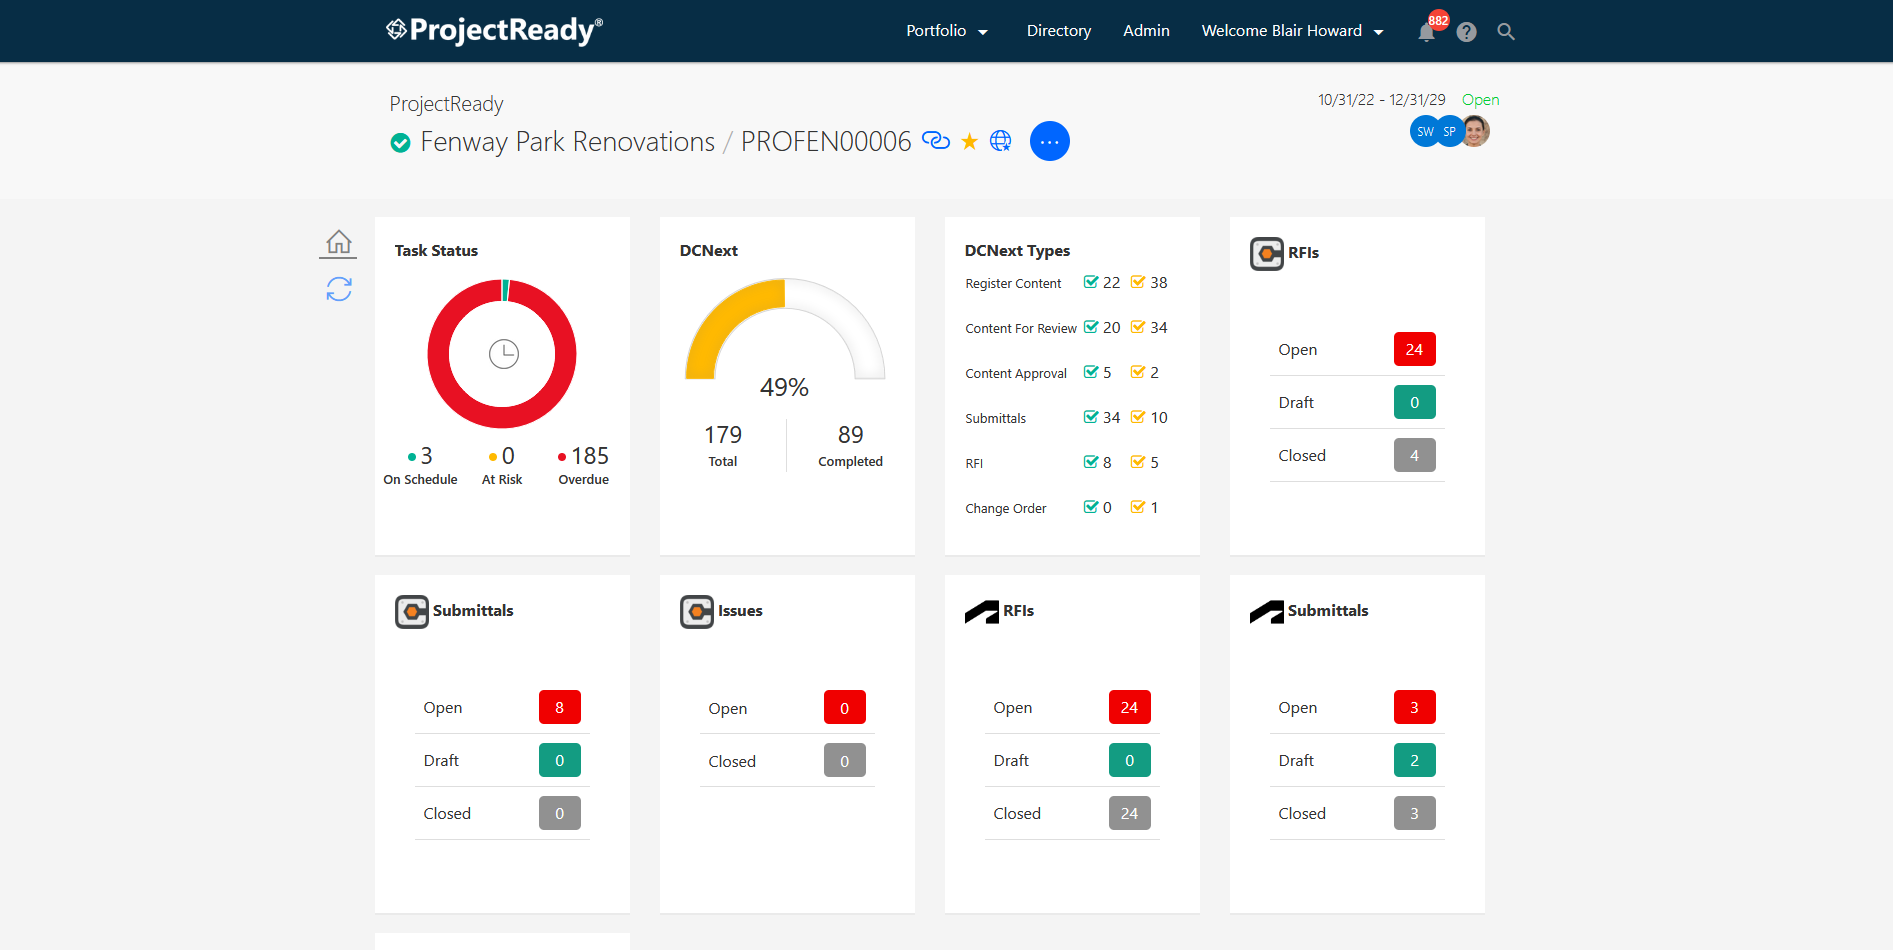Click the green check icon for Content Approval
1893x950 pixels.
(x=1091, y=372)
